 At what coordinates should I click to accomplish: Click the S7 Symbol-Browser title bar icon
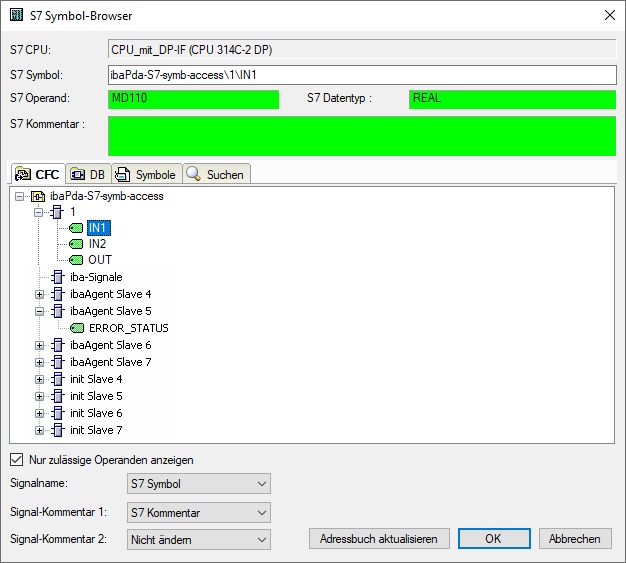pos(16,15)
